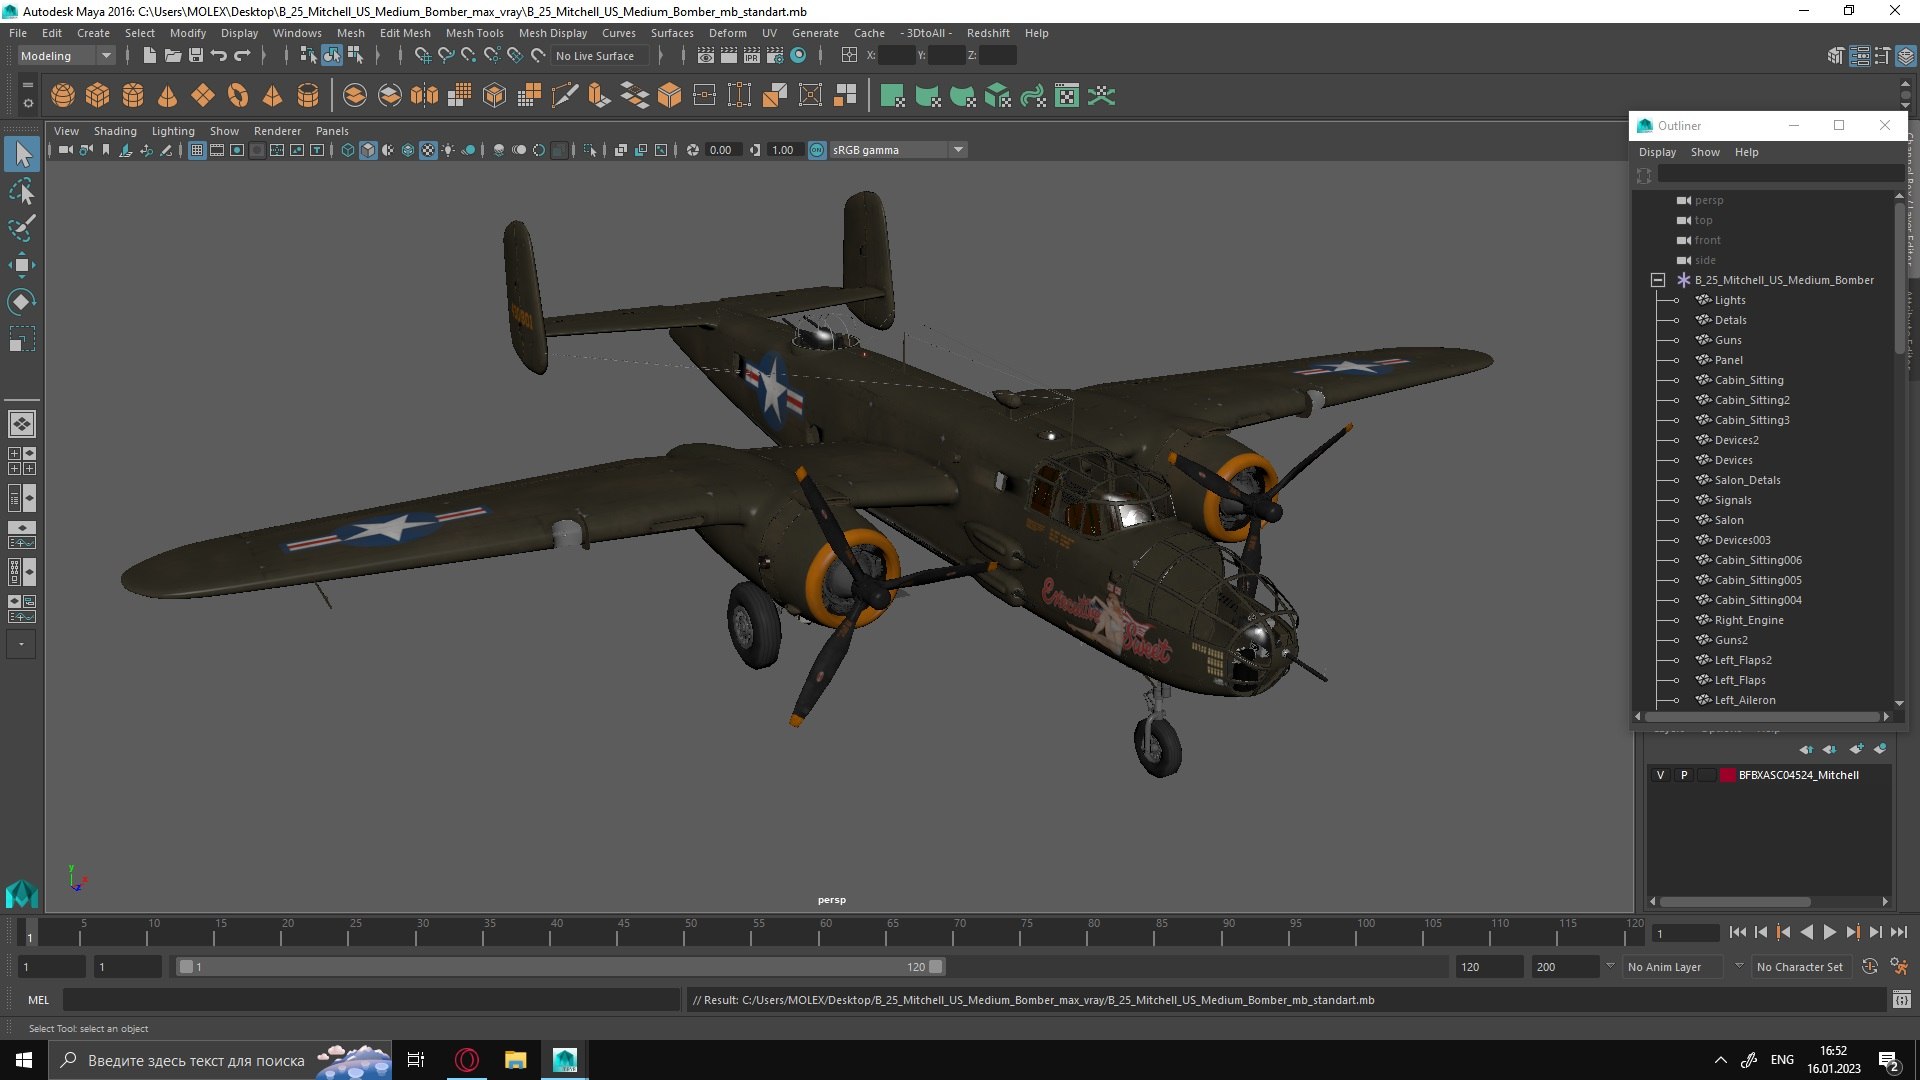Open the No Live Surface field
The width and height of the screenshot is (1920, 1080).
coord(600,56)
